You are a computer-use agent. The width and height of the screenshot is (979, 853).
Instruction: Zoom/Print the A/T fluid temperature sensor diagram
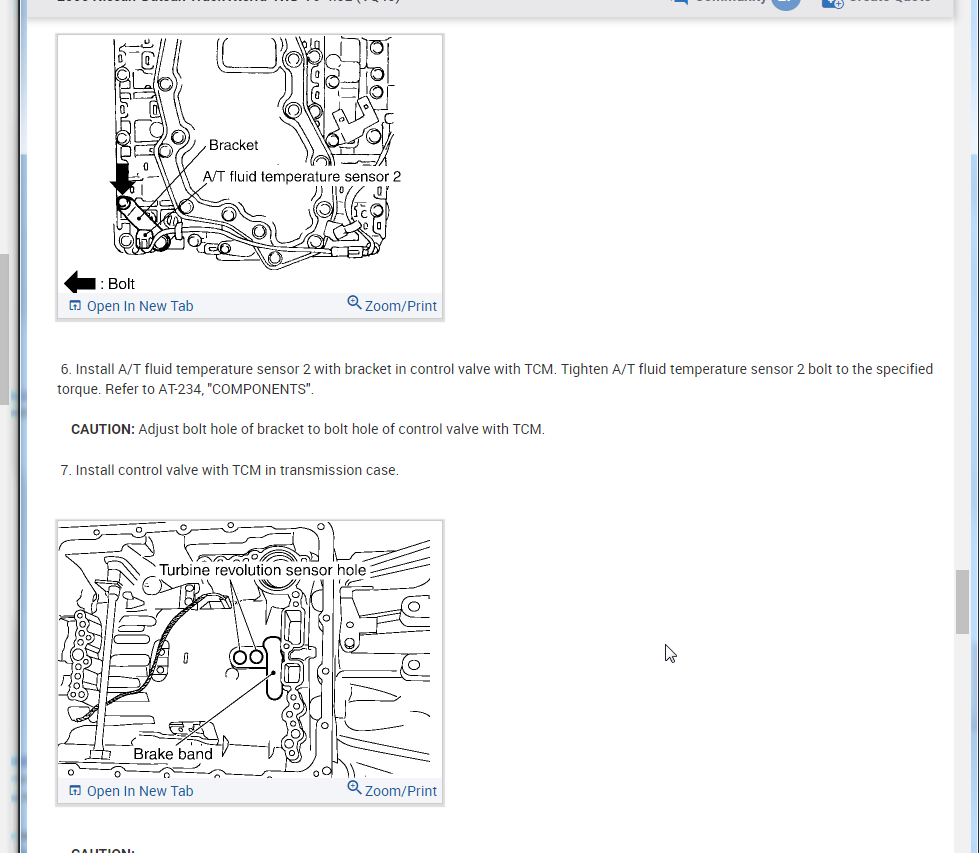[392, 305]
